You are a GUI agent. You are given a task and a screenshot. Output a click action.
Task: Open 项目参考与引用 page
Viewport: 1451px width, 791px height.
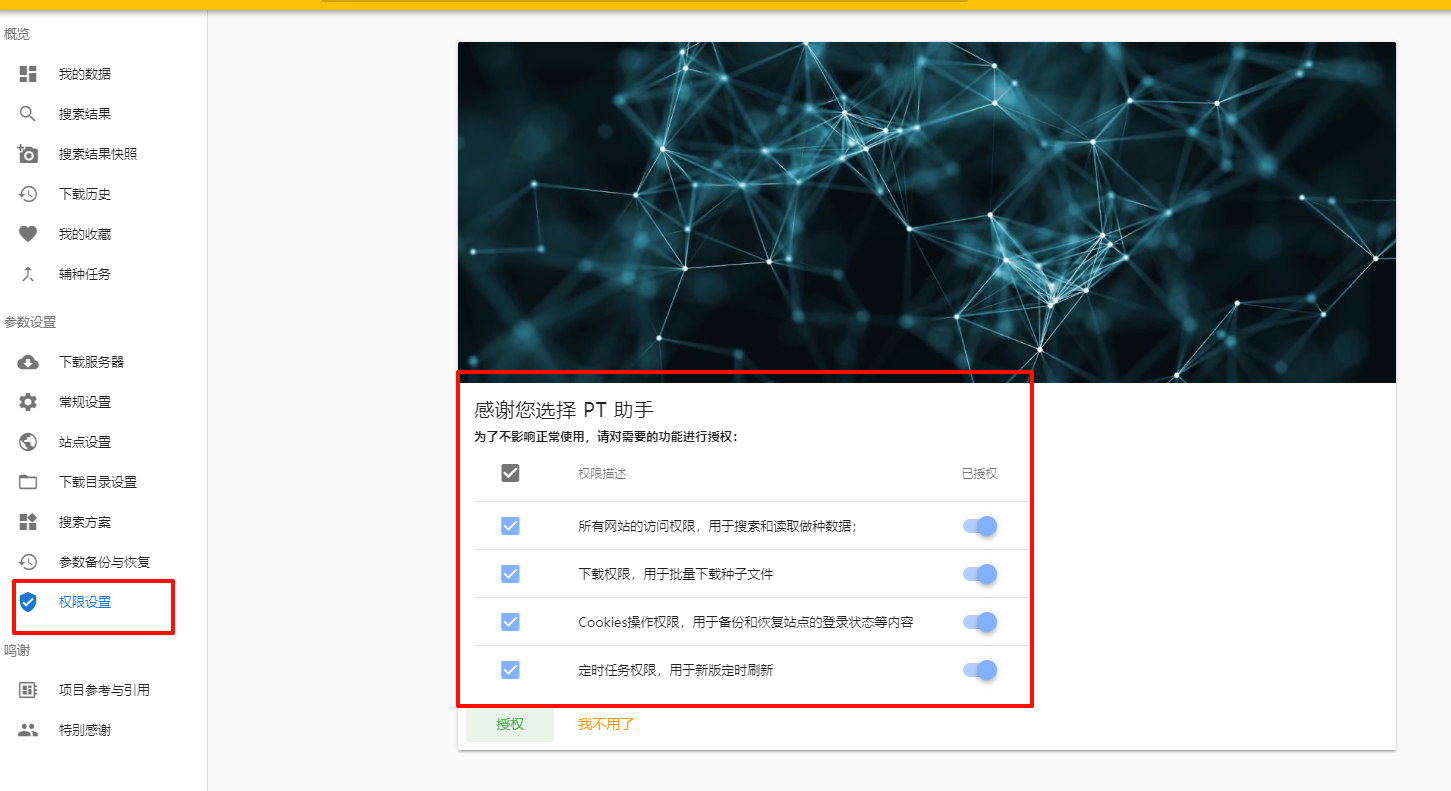[104, 690]
